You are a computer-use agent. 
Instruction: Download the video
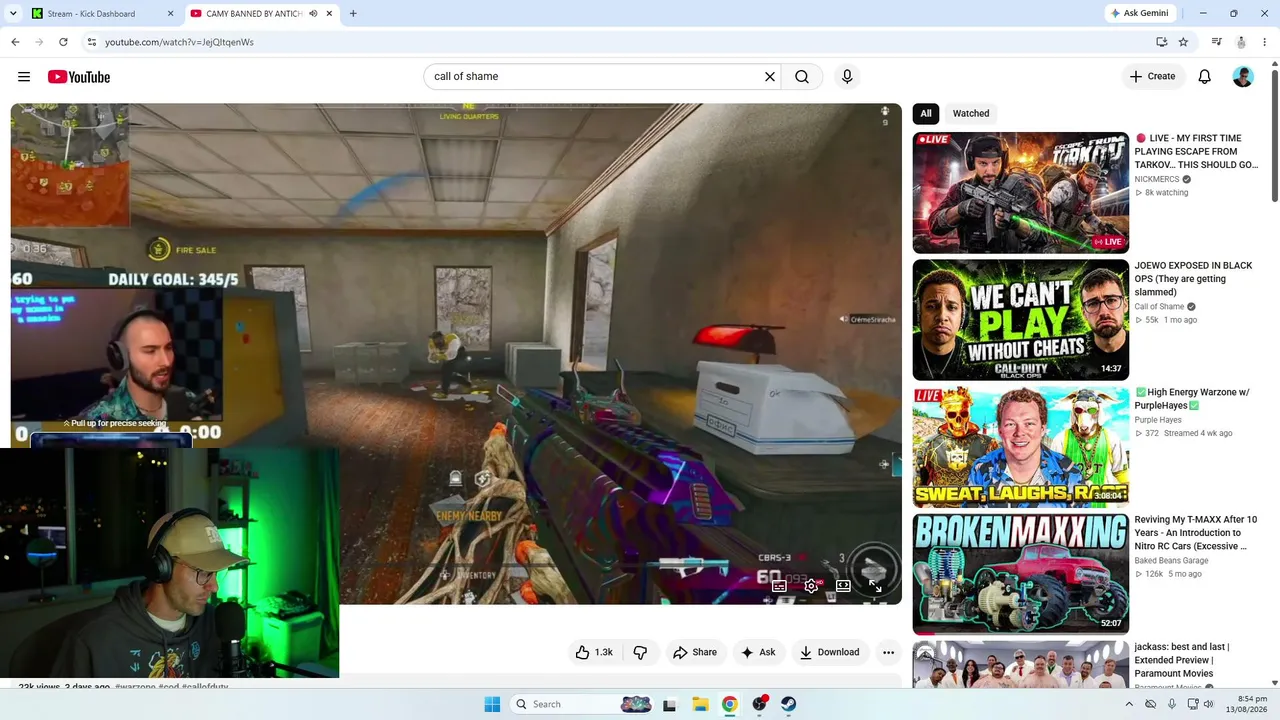pos(830,652)
